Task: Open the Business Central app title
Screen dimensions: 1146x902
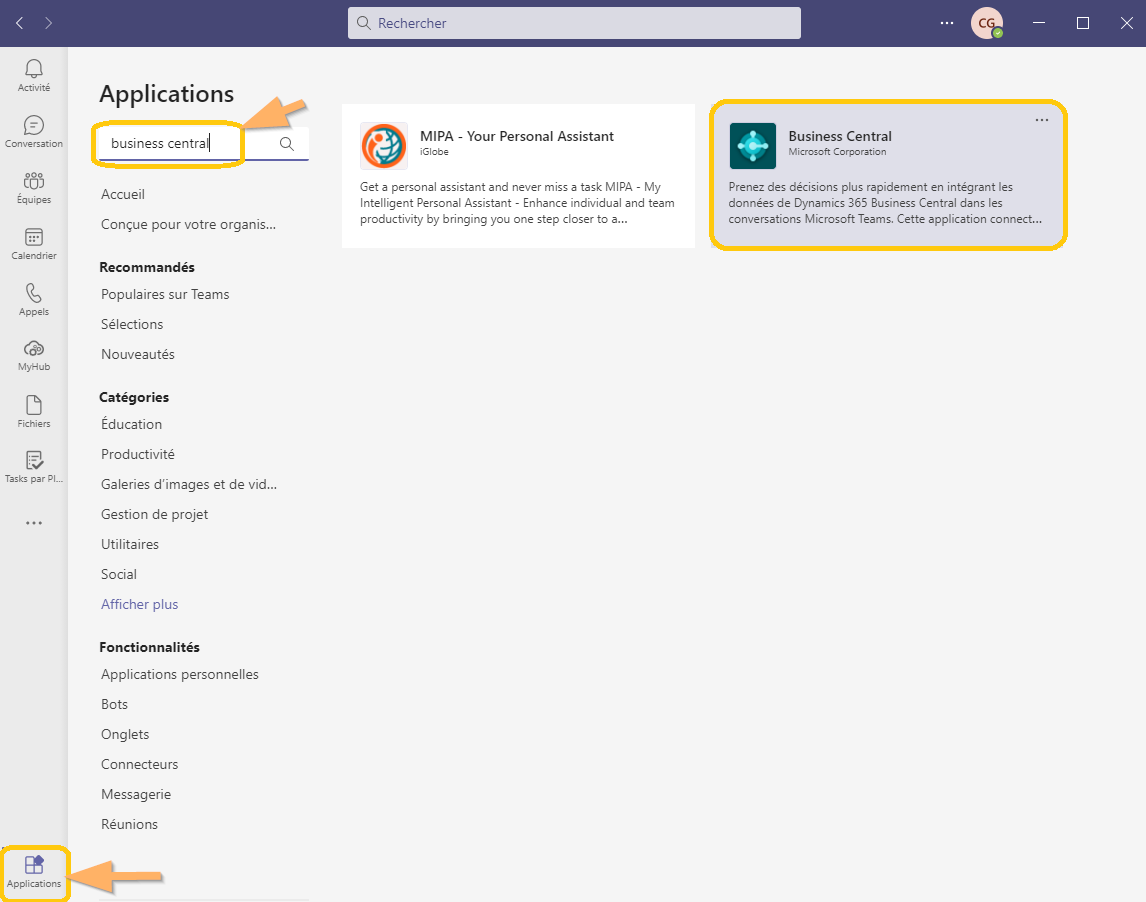Action: [x=840, y=137]
